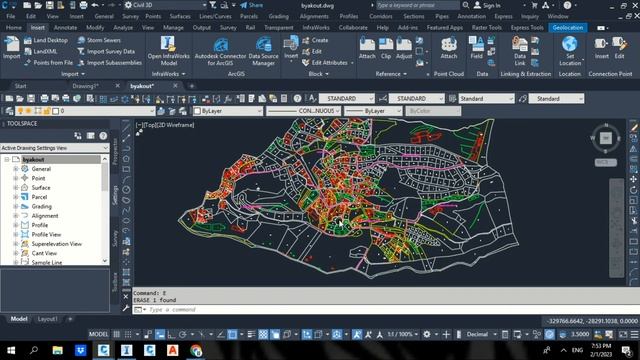Click the Share button
The image size is (640, 360).
pos(251,5)
